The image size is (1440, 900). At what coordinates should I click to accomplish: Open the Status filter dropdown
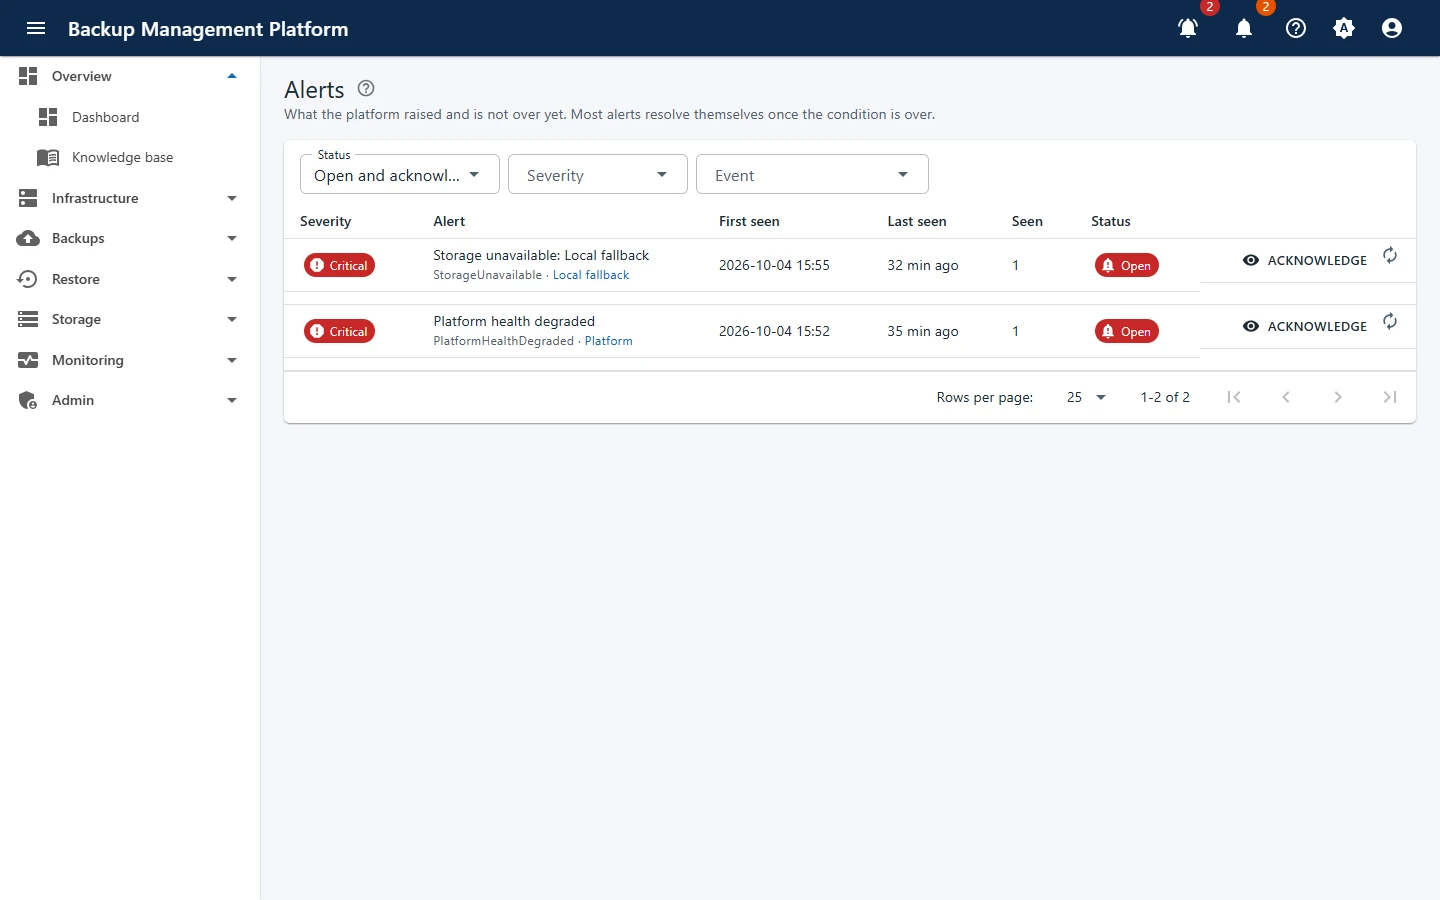coord(400,175)
